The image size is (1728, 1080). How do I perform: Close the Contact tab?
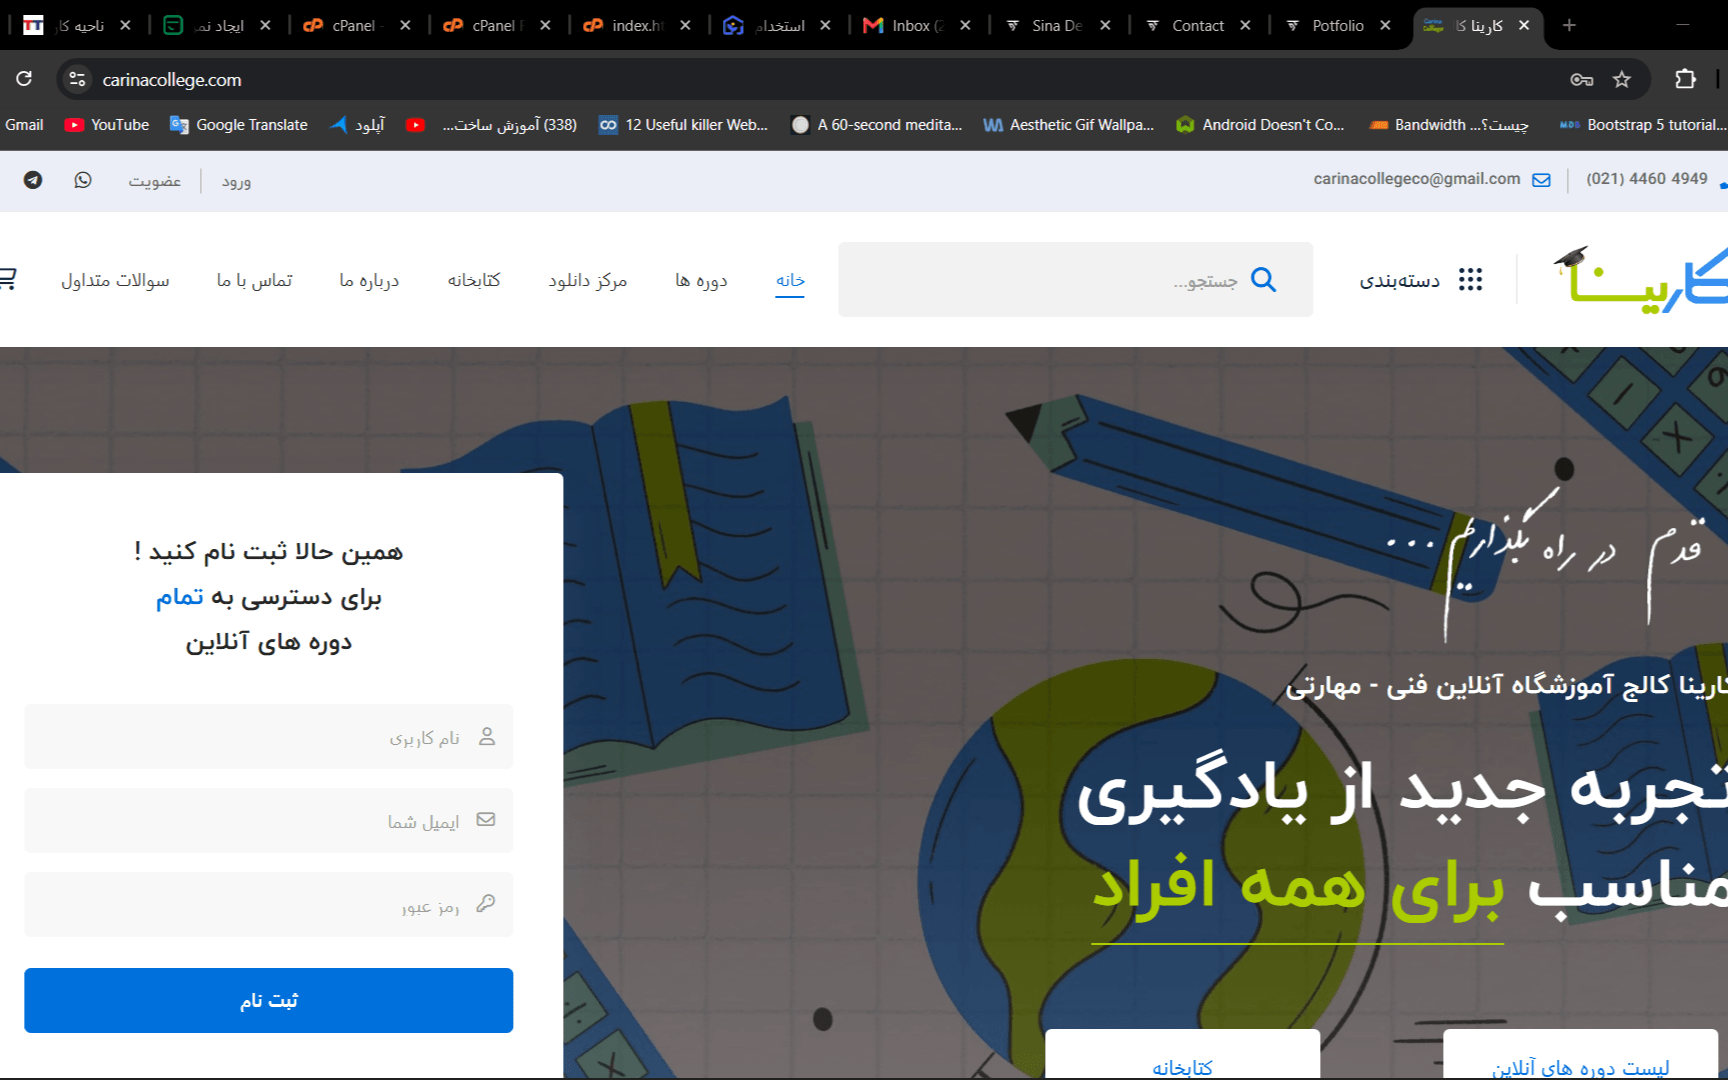pos(1245,25)
